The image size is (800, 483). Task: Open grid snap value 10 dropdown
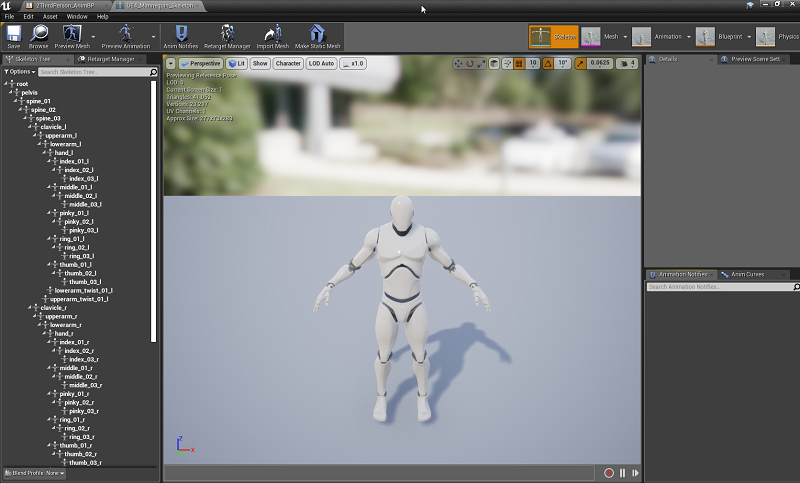tap(533, 64)
